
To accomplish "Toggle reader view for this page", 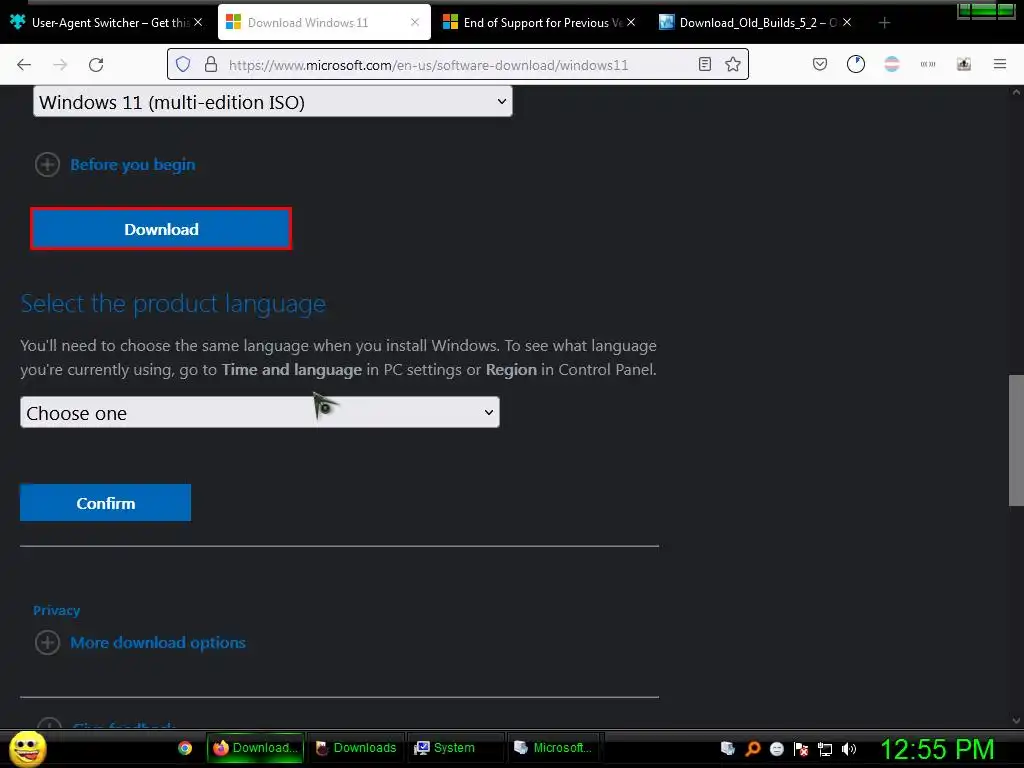I will (705, 64).
